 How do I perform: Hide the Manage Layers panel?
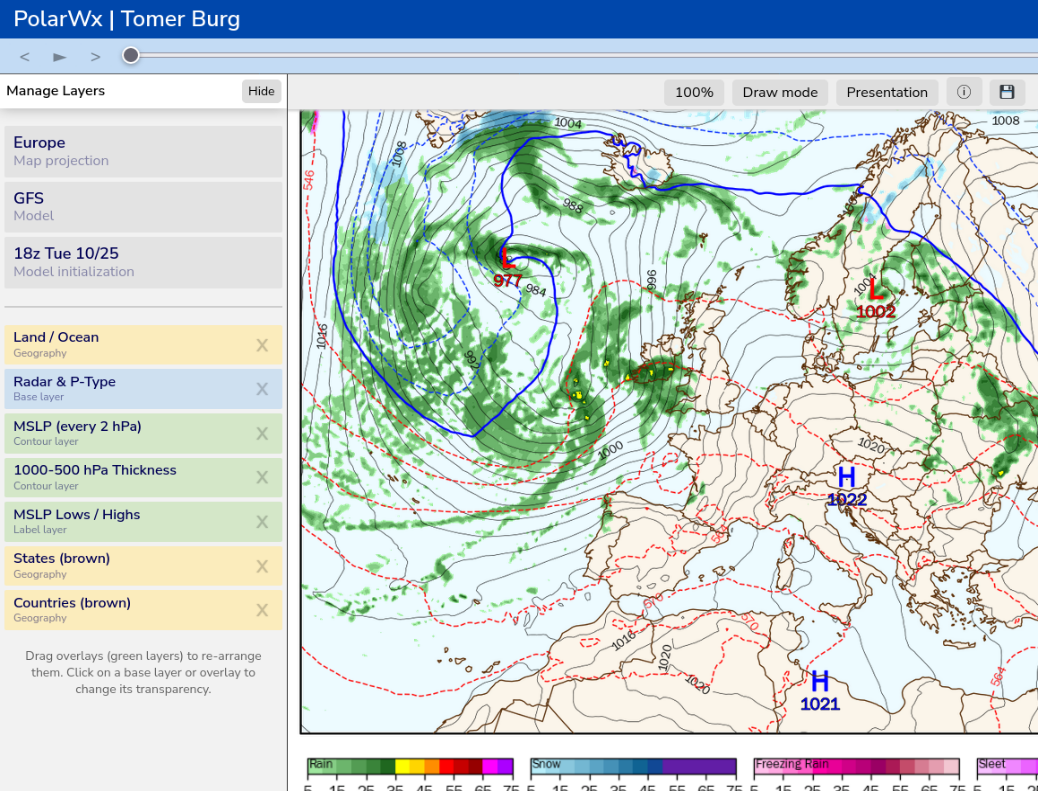[261, 91]
